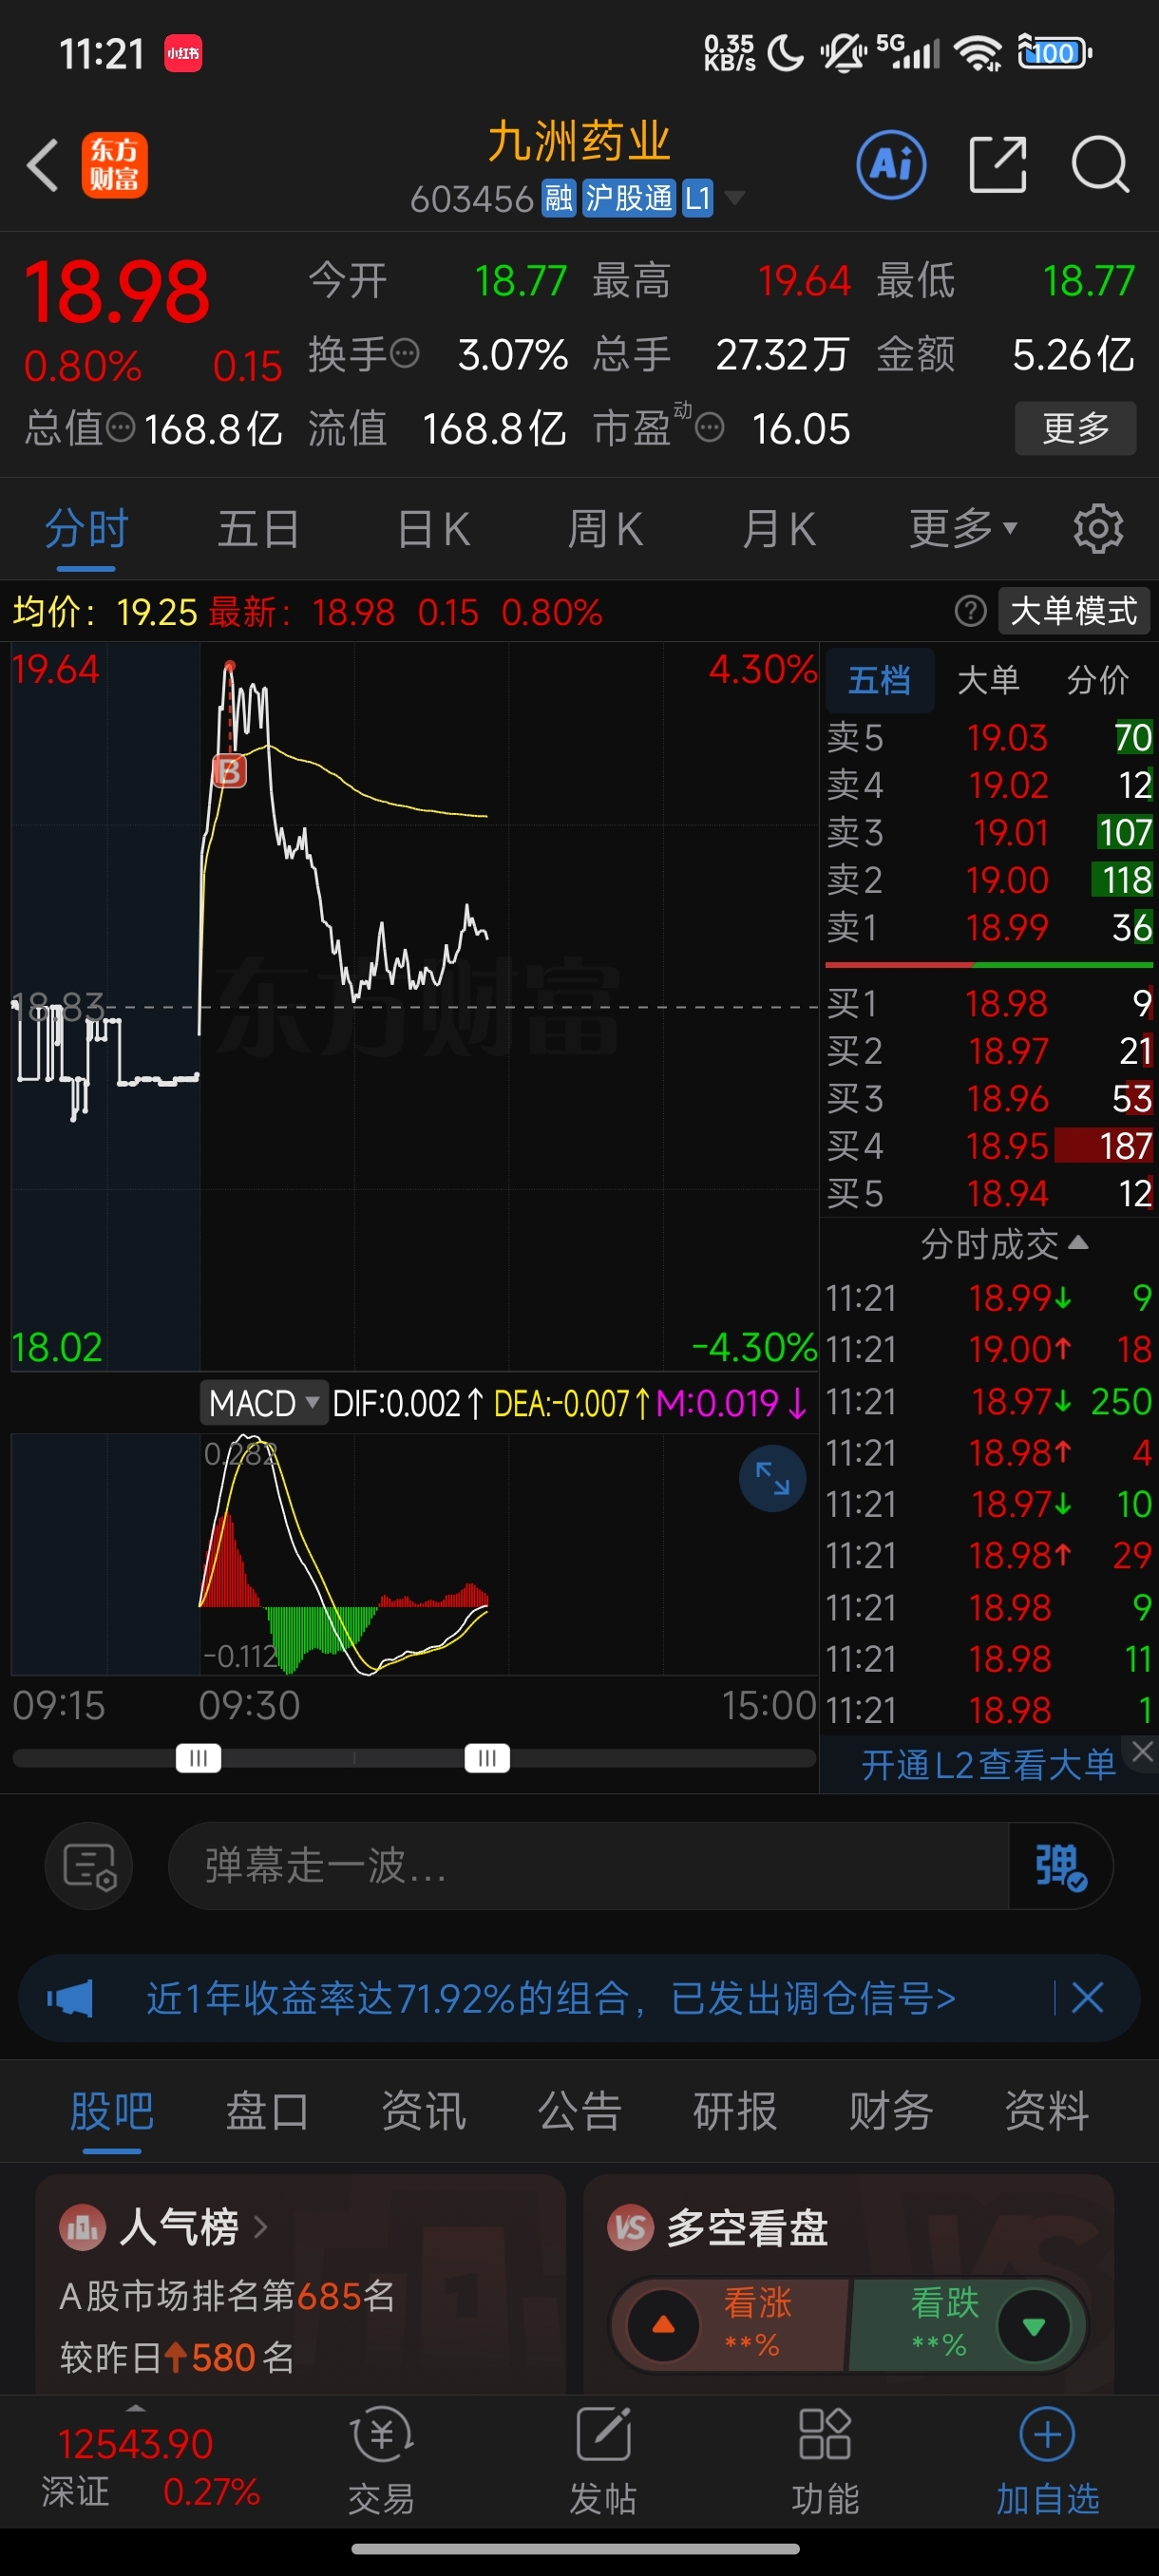1159x2576 pixels.
Task: Vote 看涨 with the up arrow
Action: [663, 2325]
